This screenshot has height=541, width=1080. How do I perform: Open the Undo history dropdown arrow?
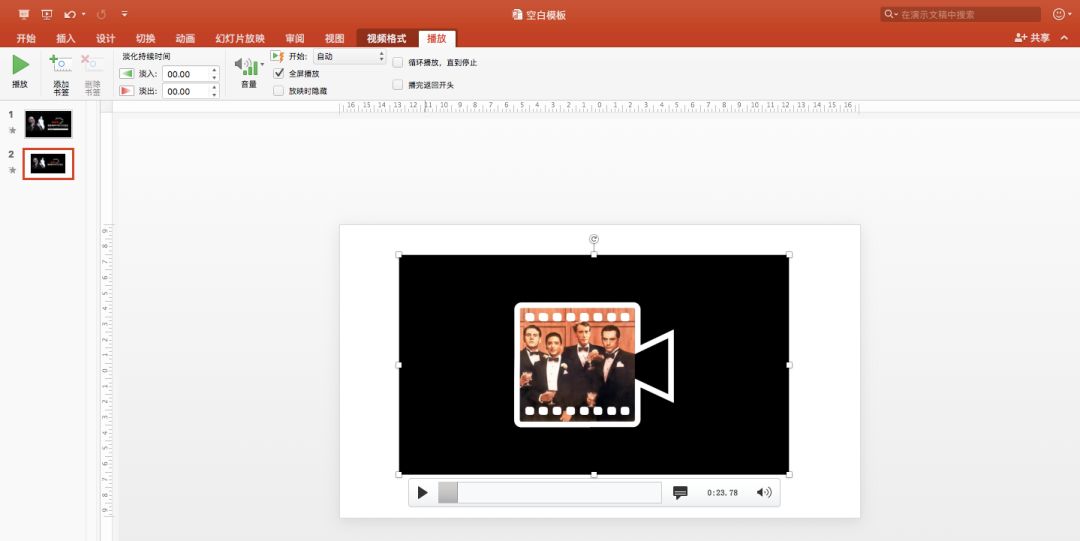coord(84,14)
